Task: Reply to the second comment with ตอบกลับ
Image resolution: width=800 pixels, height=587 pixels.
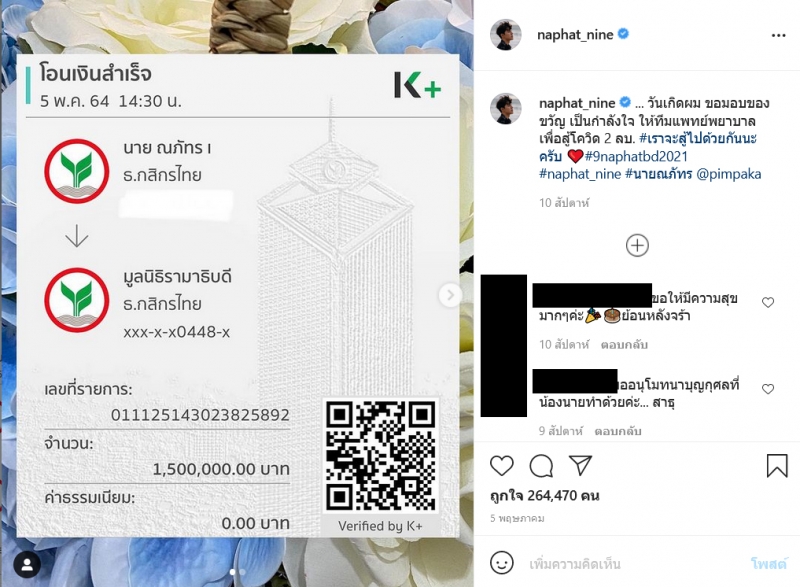Action: pos(618,431)
